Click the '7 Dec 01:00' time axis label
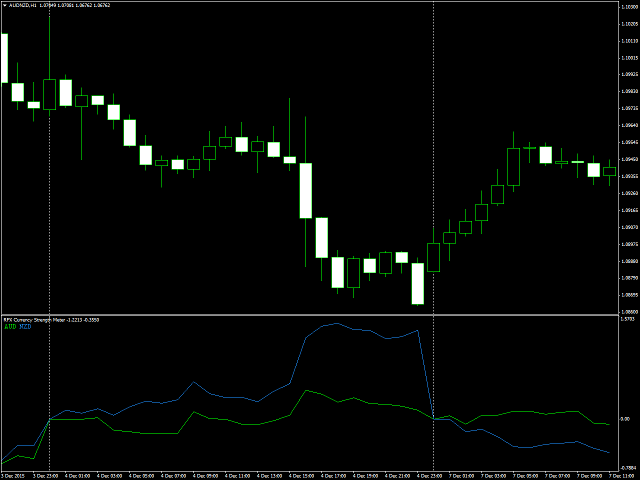 pyautogui.click(x=461, y=476)
